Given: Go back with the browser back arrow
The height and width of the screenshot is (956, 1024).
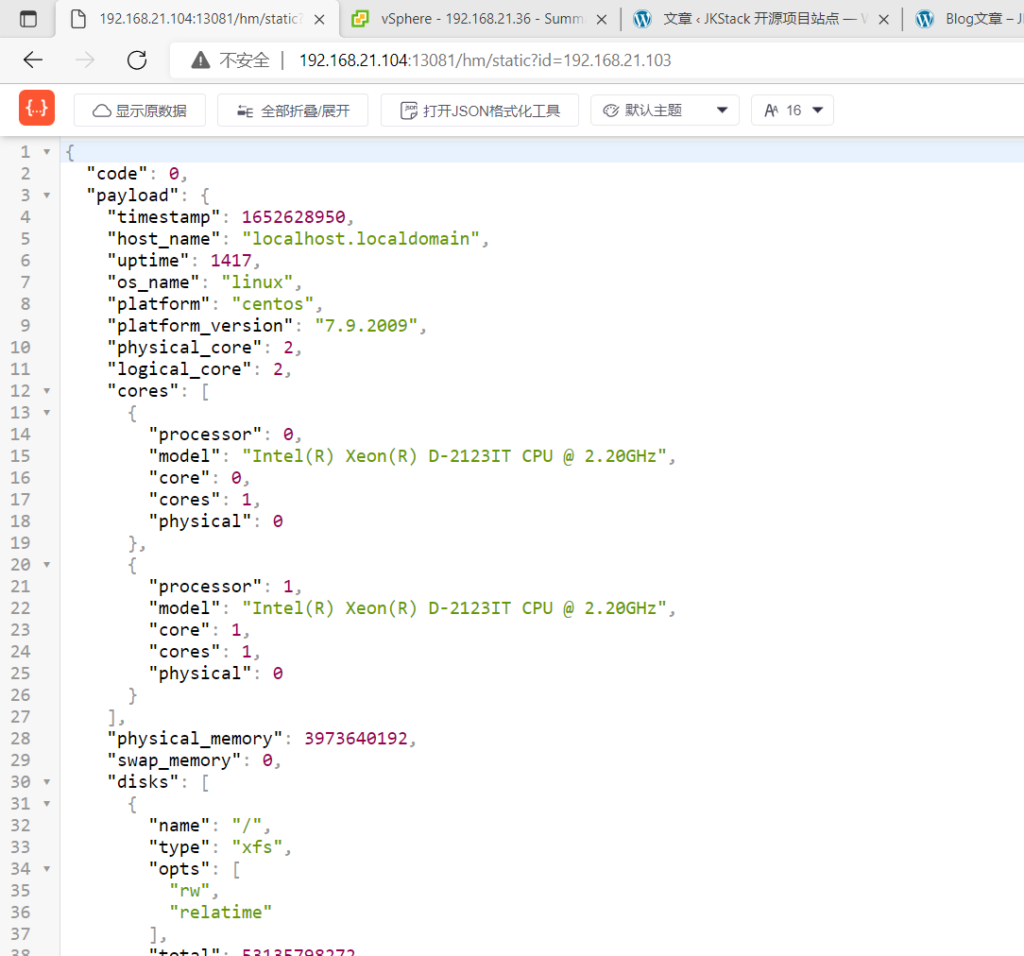Looking at the screenshot, I should coord(33,60).
